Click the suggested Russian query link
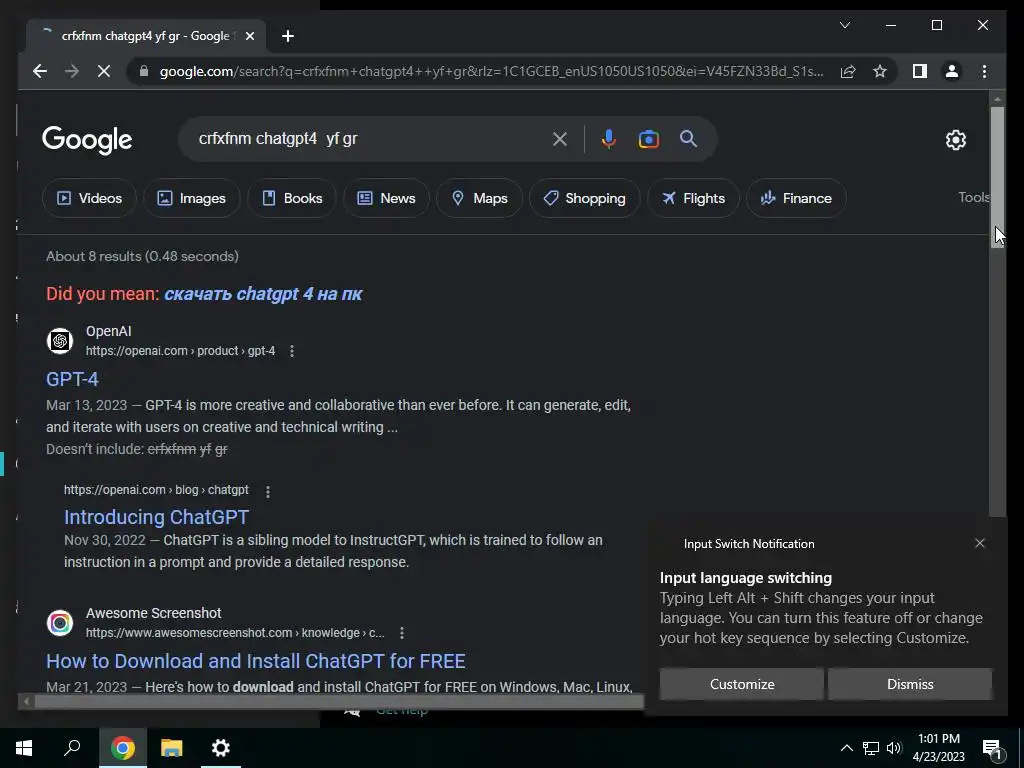Viewport: 1024px width, 768px height. 263,294
